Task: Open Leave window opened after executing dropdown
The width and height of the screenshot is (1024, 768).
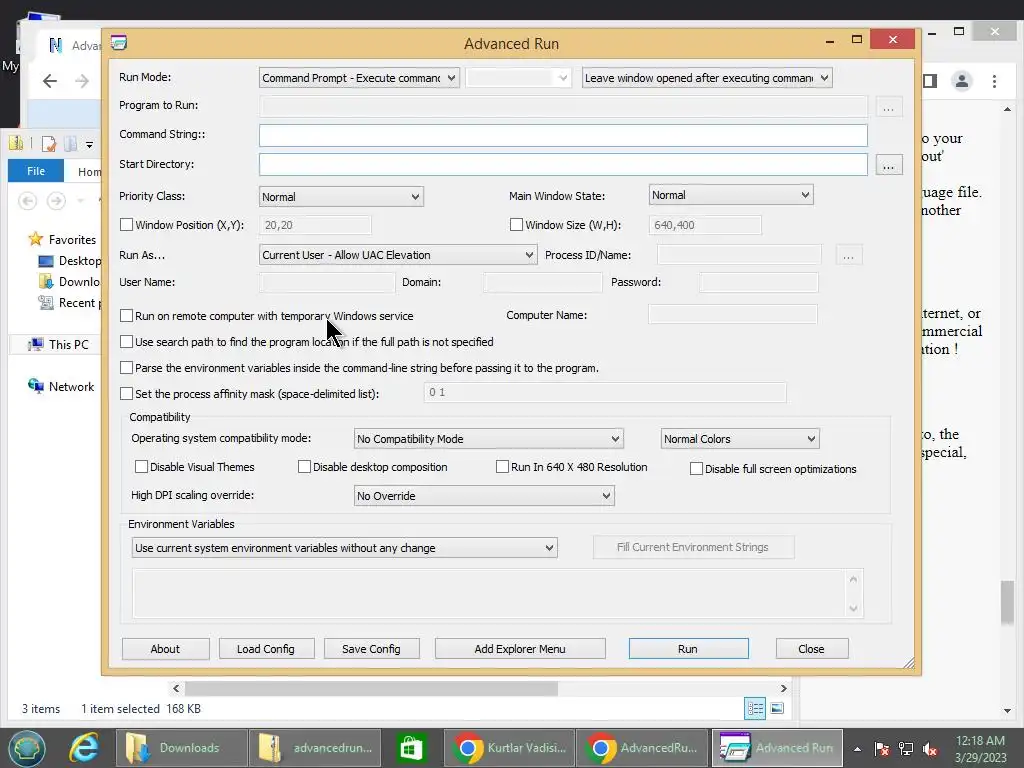Action: [707, 78]
